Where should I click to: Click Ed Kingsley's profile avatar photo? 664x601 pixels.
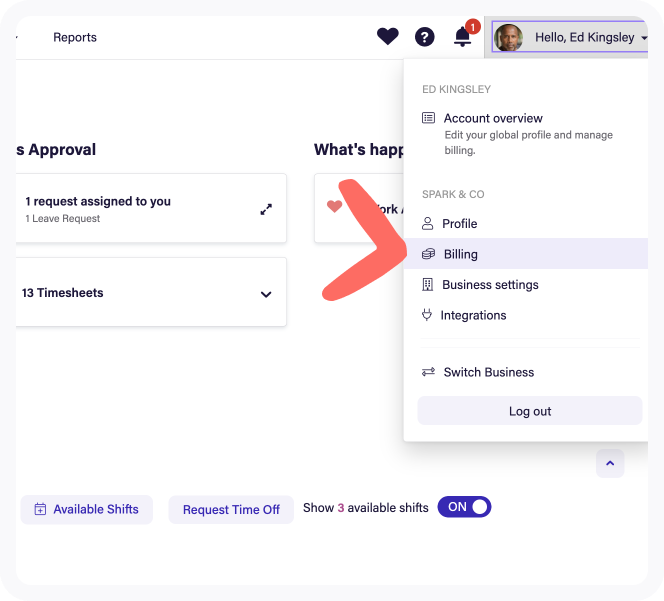[508, 37]
